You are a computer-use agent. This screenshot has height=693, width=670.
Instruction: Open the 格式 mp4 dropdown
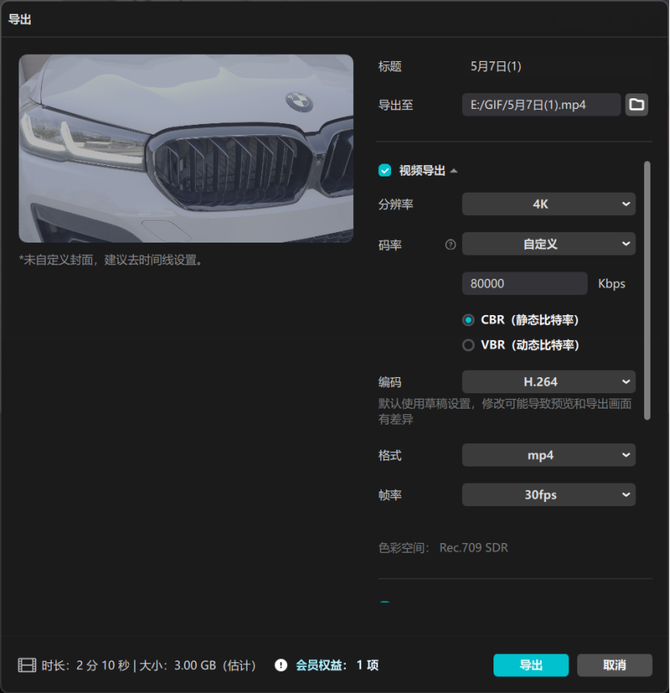pos(548,455)
